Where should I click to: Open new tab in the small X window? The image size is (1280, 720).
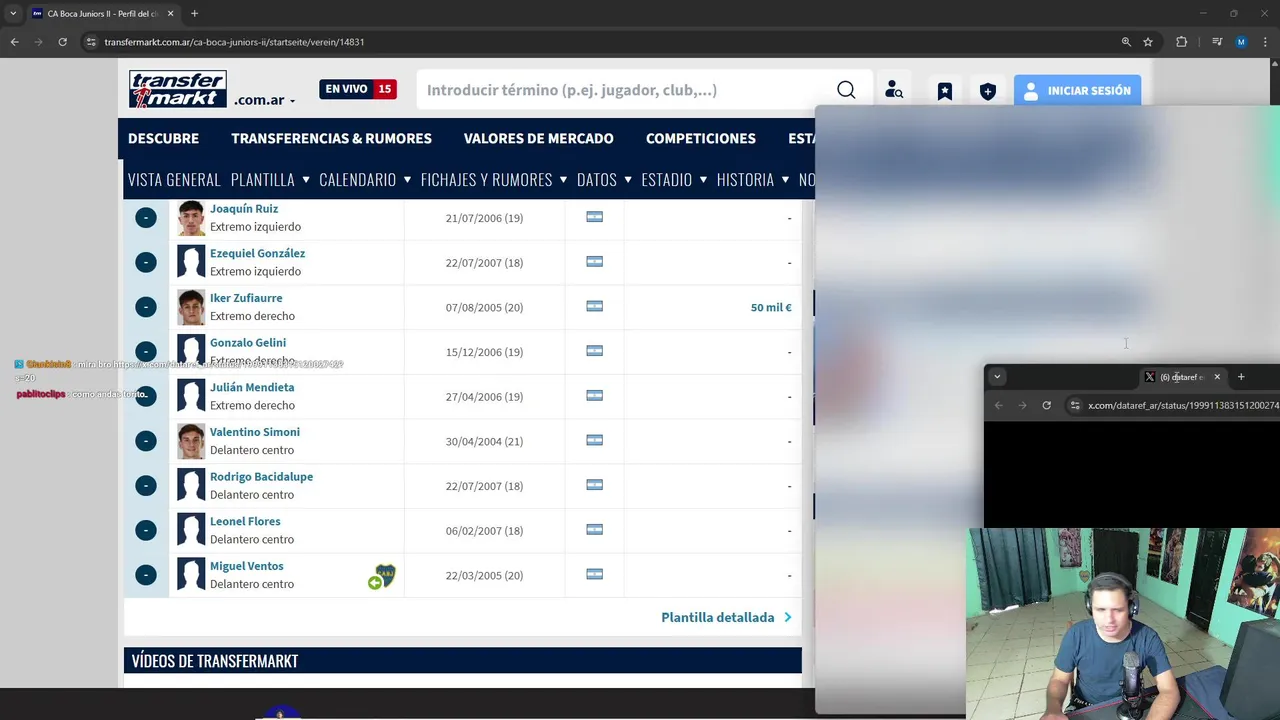[x=1241, y=377]
